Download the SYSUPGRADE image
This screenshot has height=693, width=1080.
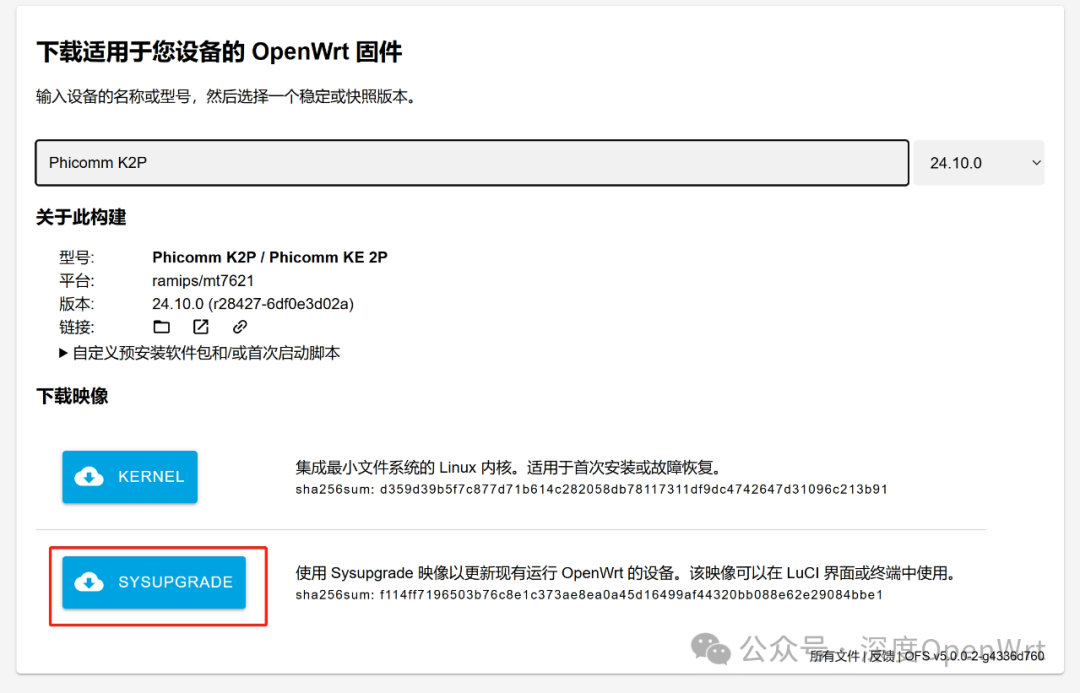154,582
